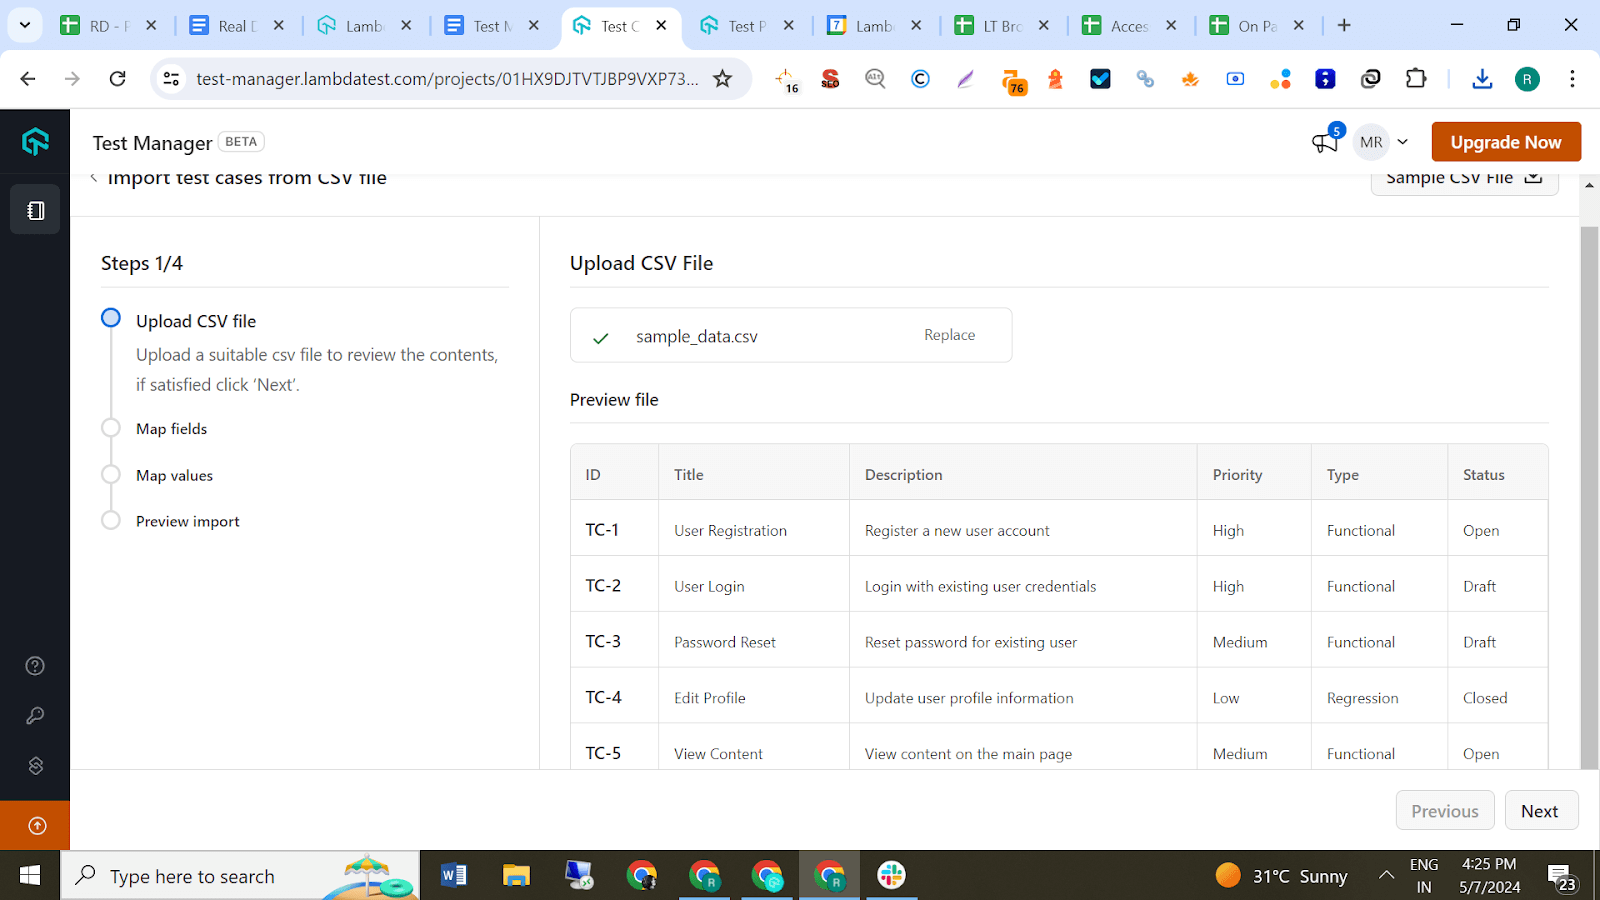Download the Sample CSV File

(x=1464, y=182)
